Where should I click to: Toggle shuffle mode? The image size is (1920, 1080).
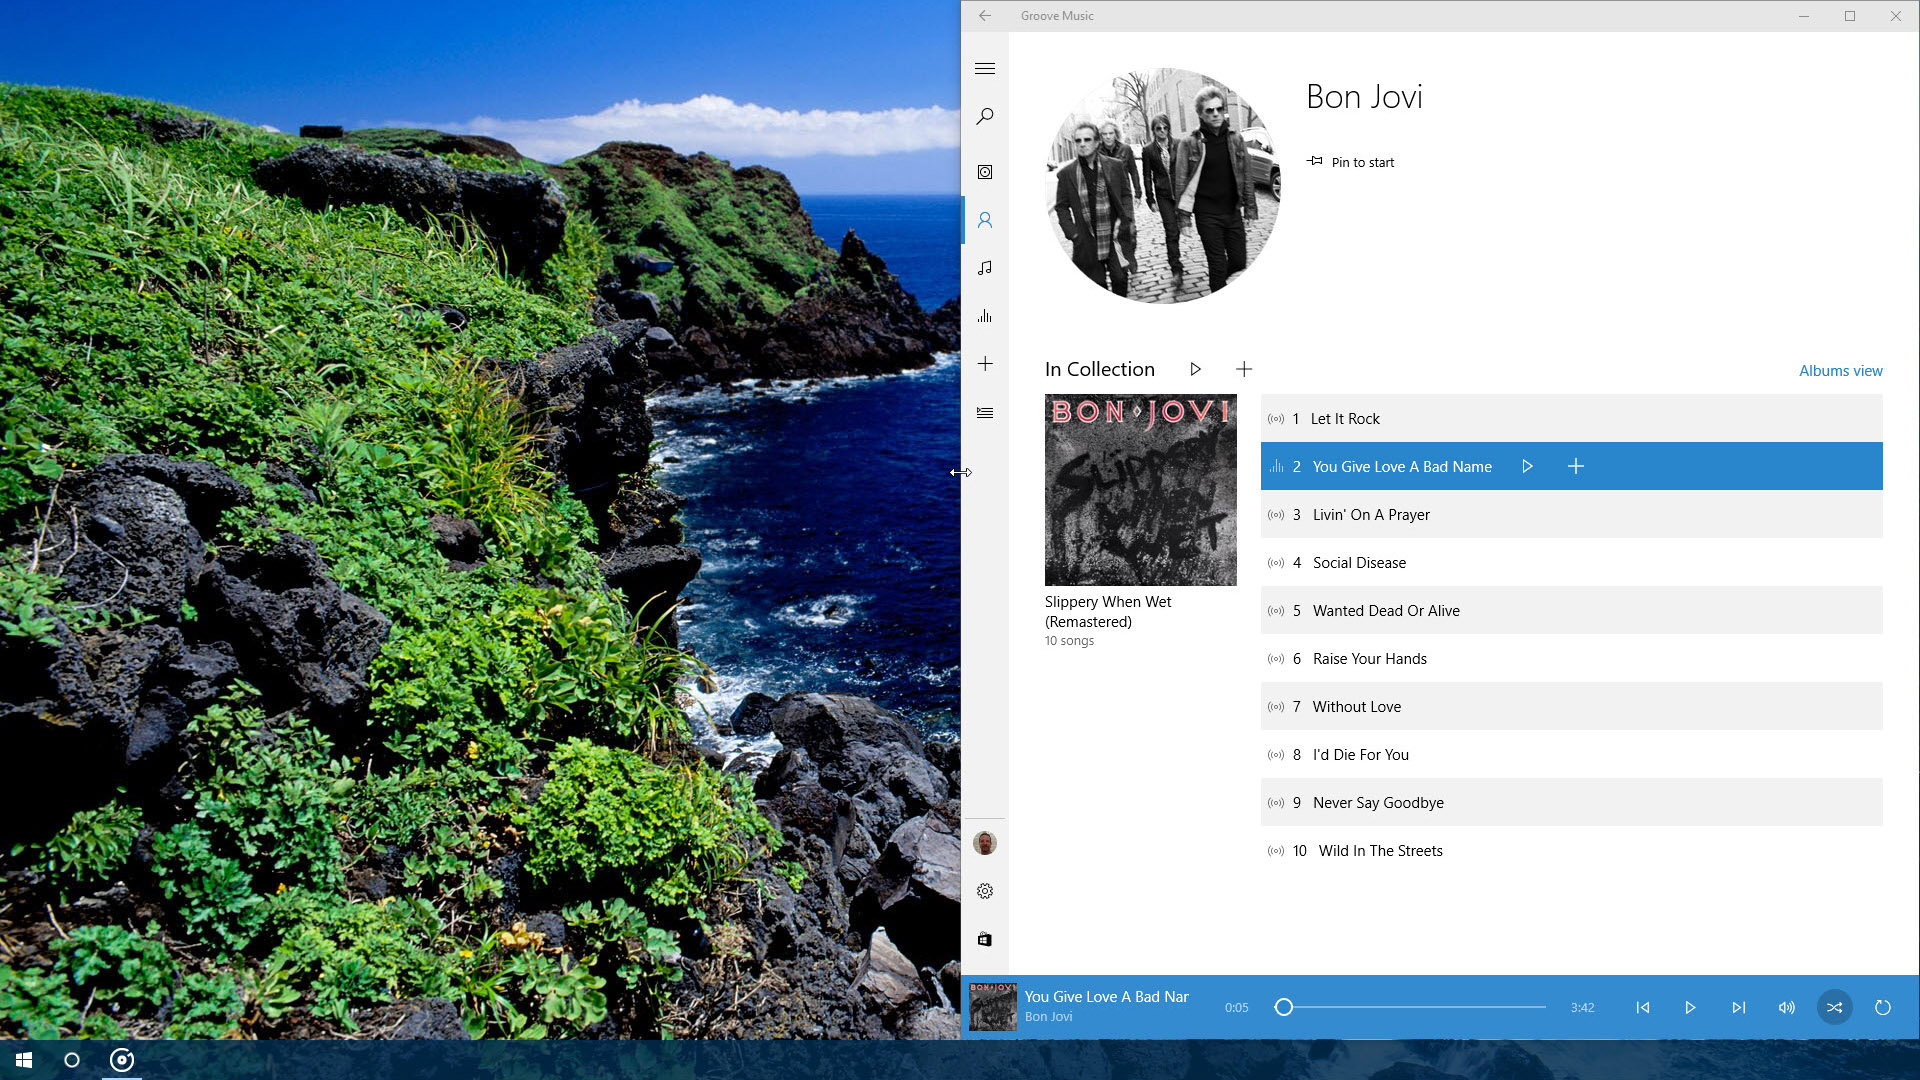tap(1834, 1008)
